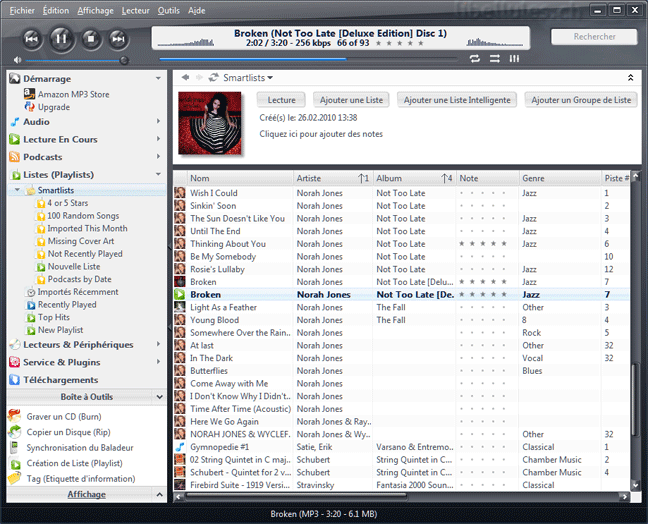This screenshot has height=524, width=648.
Task: Sort by the Artiste column header
Action: click(x=333, y=178)
